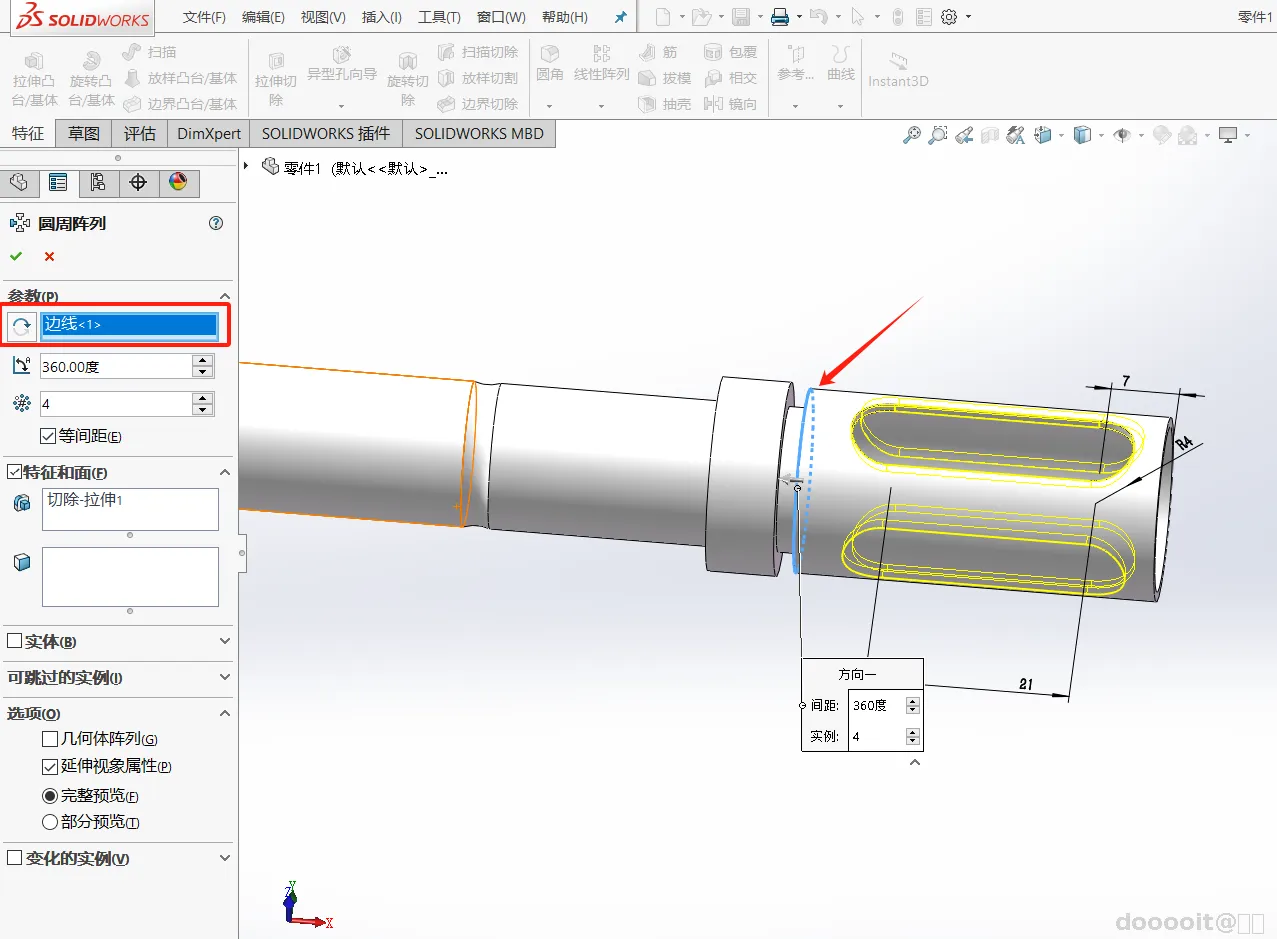Select the 部分预览 radio button
The image size is (1277, 939).
[x=50, y=822]
